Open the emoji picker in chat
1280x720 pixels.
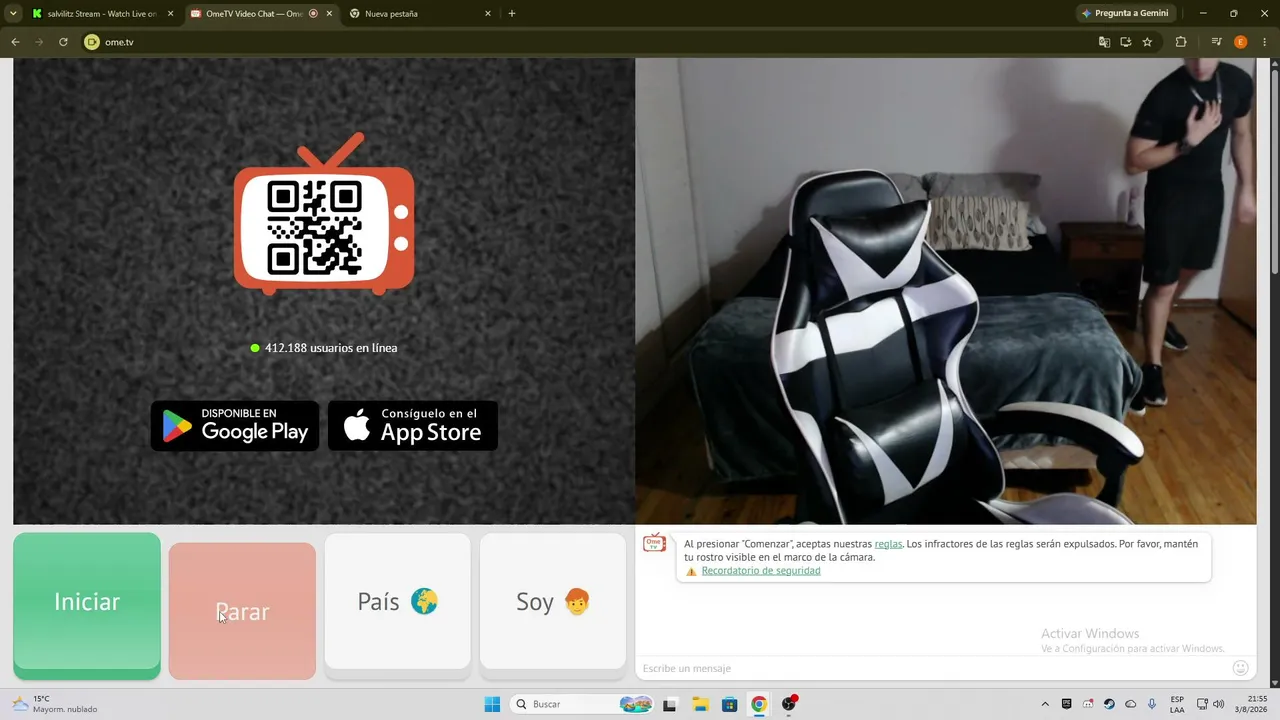(x=1241, y=668)
